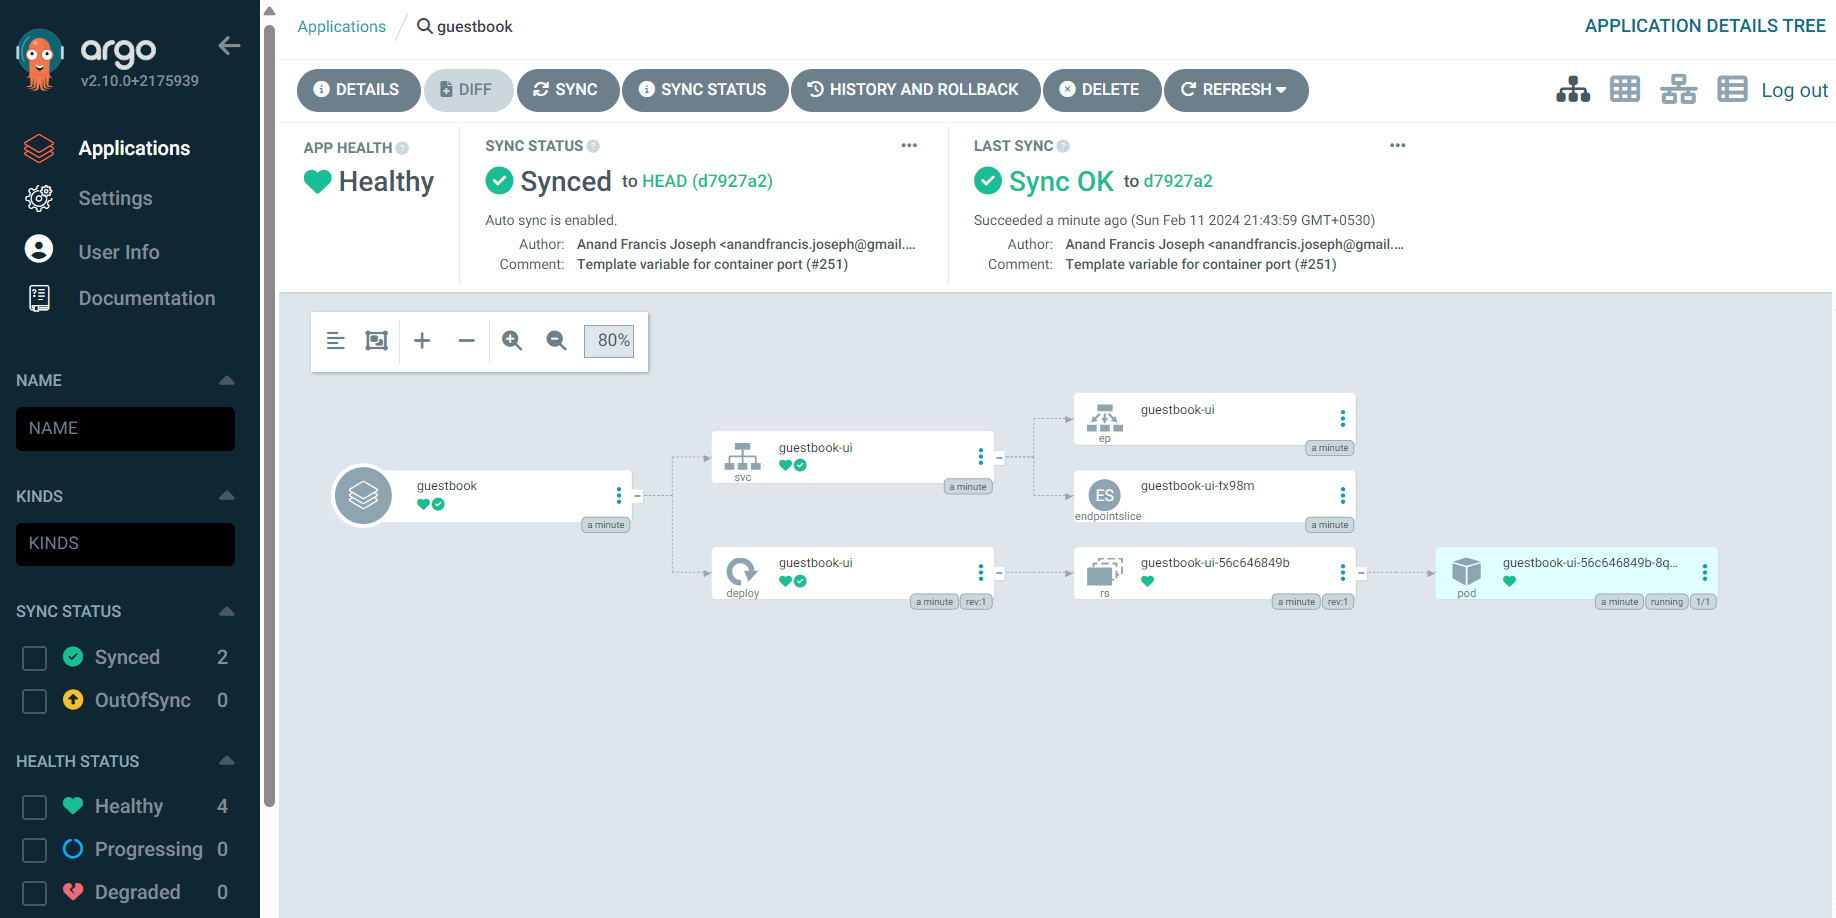Viewport: 1836px width, 918px height.
Task: Switch to the list view icon
Action: 1732,90
